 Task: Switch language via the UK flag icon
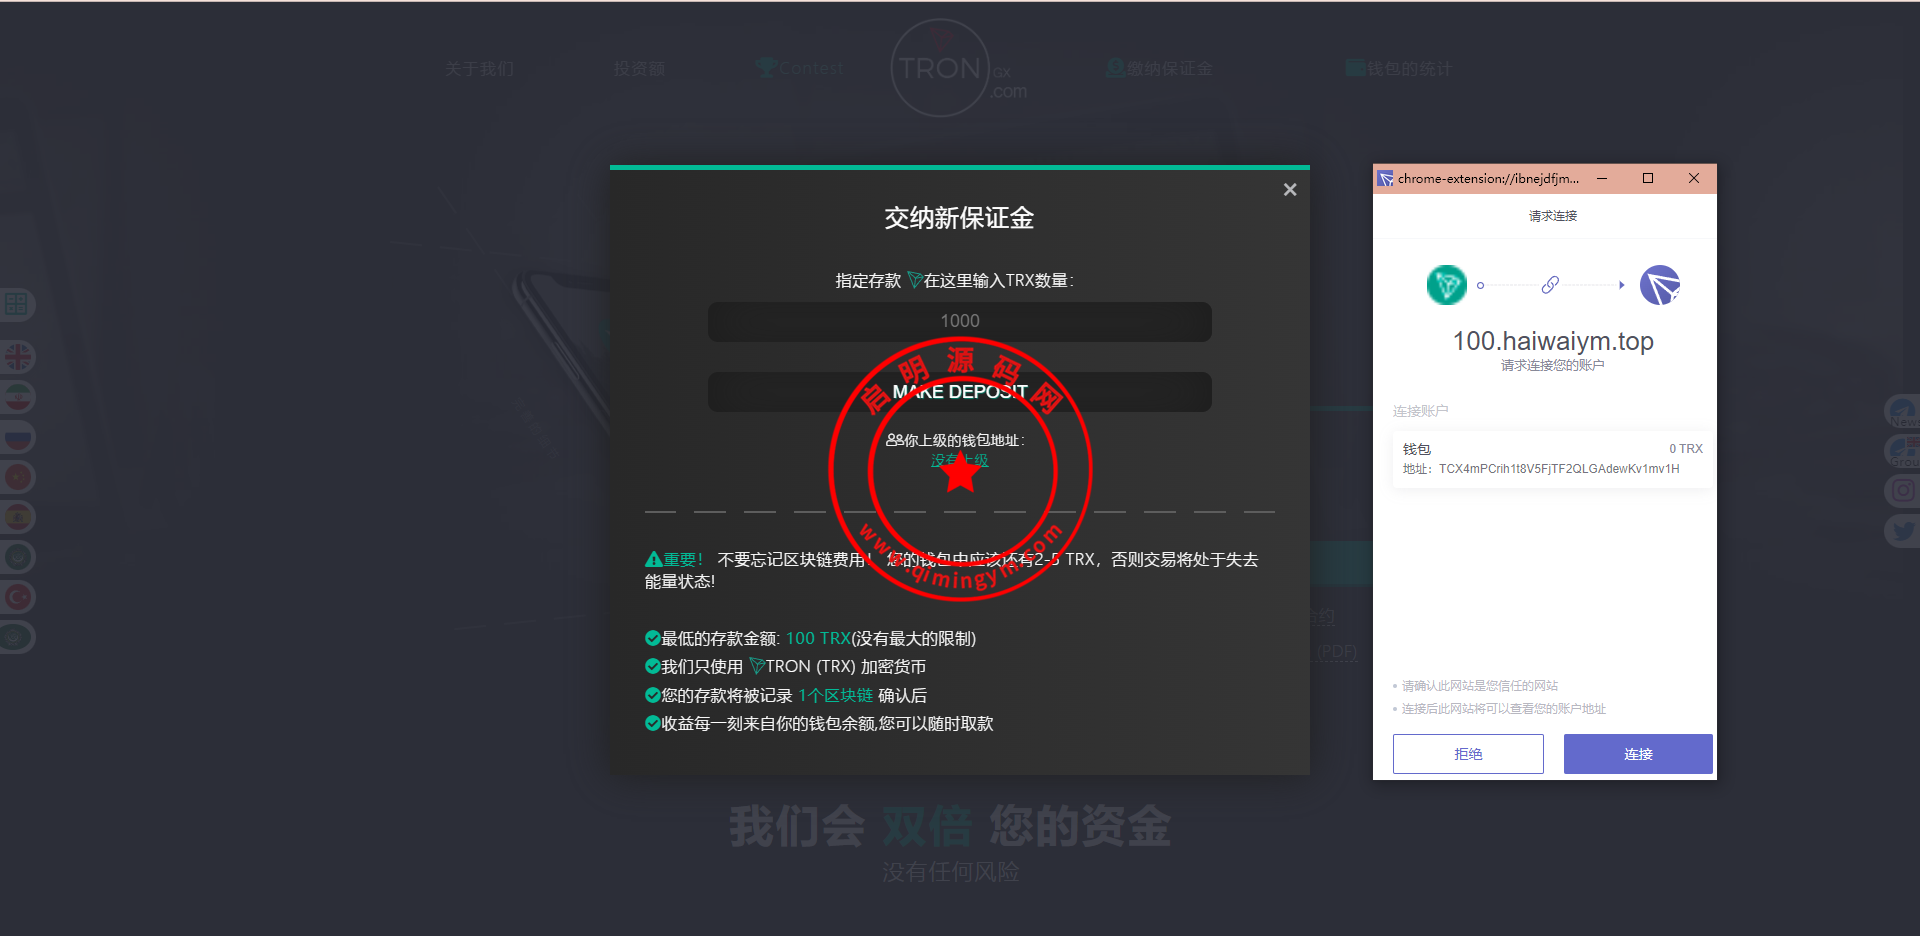click(18, 357)
